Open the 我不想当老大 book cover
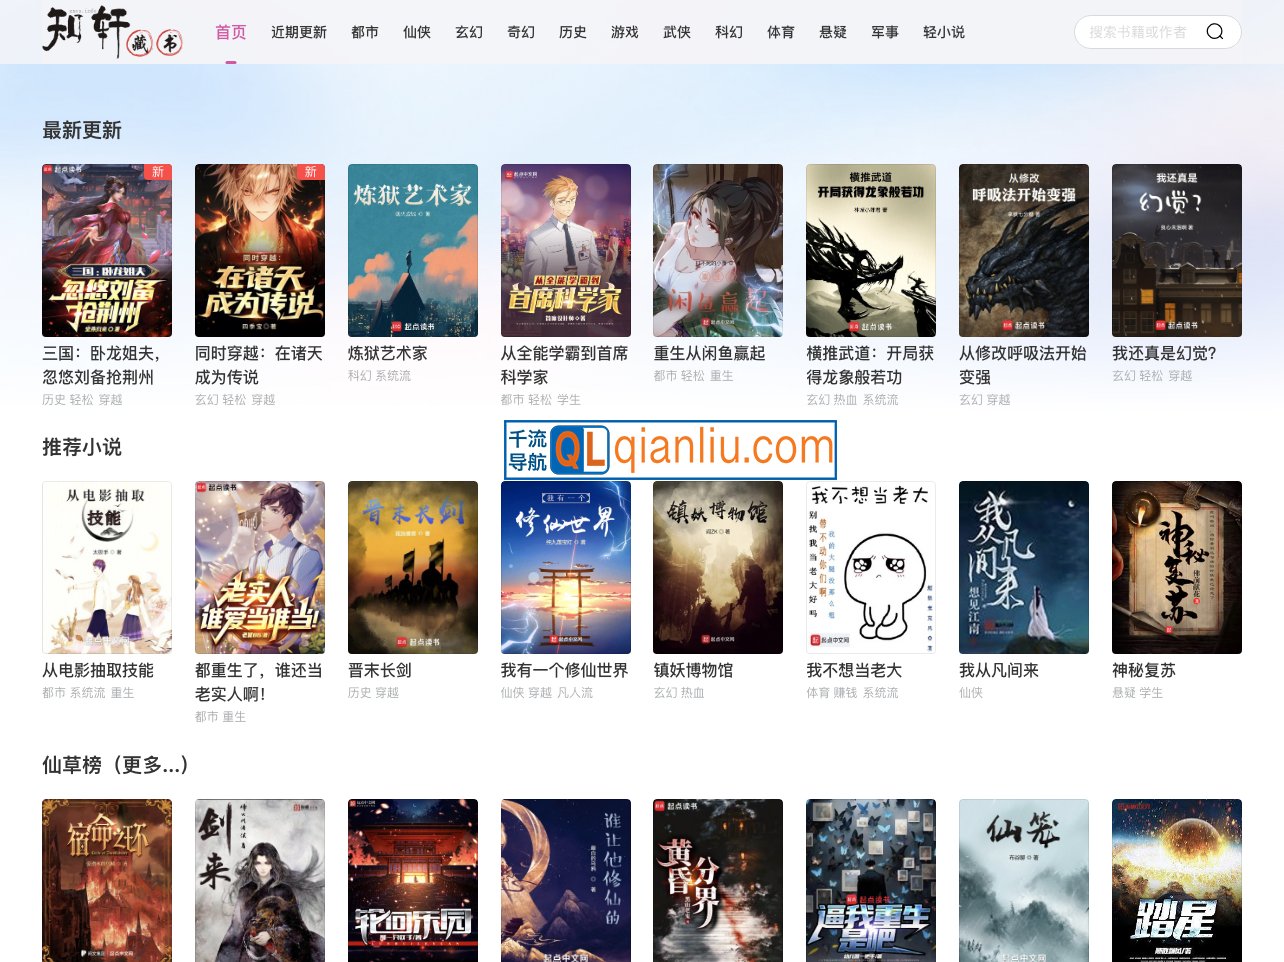Image resolution: width=1284 pixels, height=962 pixels. coord(870,567)
